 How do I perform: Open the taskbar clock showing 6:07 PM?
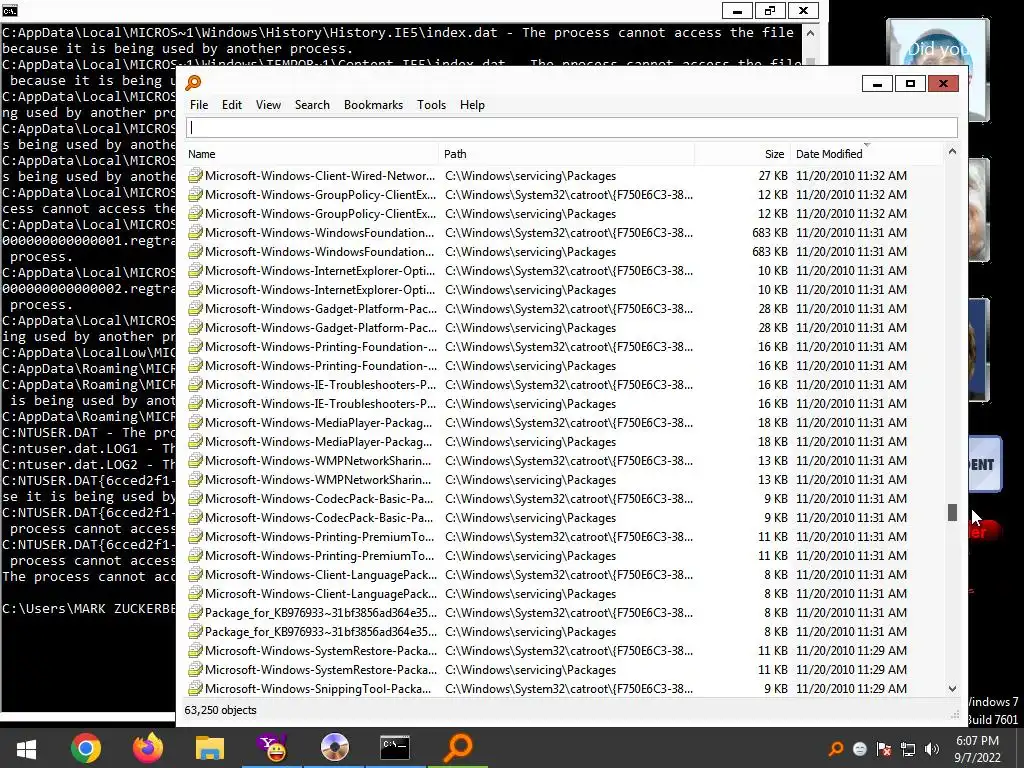pyautogui.click(x=977, y=749)
